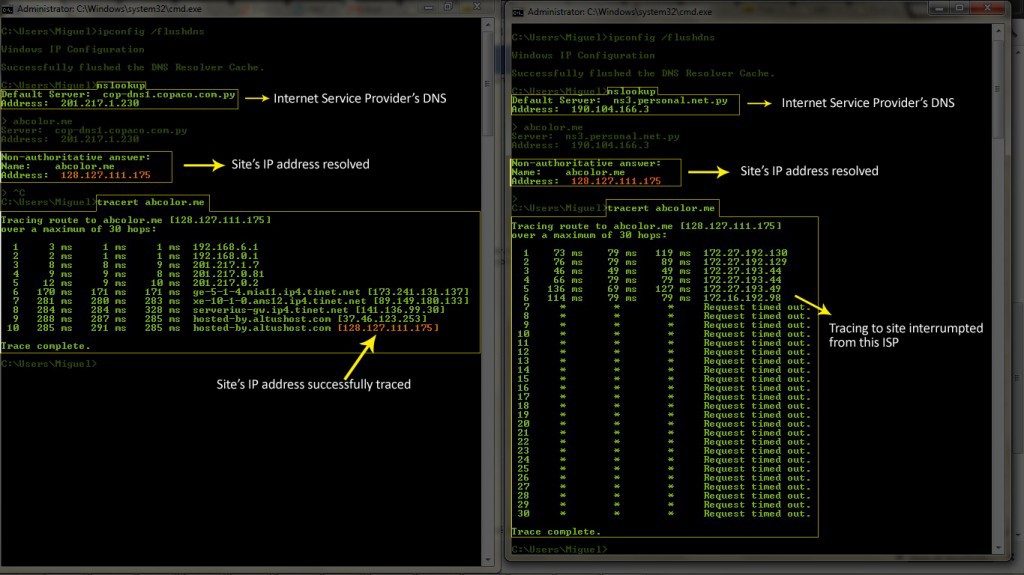Screen dimensions: 1024x575
Task: Click last prompt C:\Users\Miguel> in right window
Action: pos(560,550)
